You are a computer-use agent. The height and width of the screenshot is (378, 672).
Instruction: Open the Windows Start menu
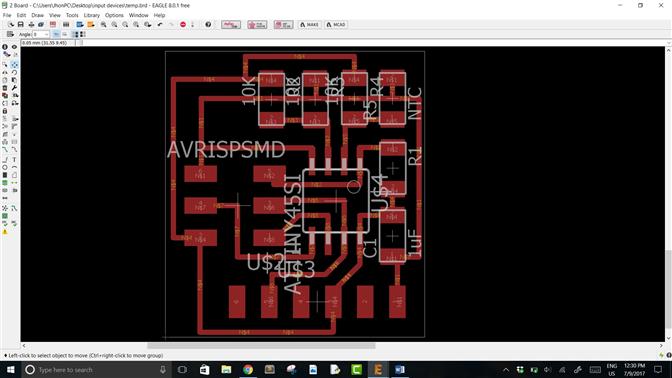coord(10,369)
